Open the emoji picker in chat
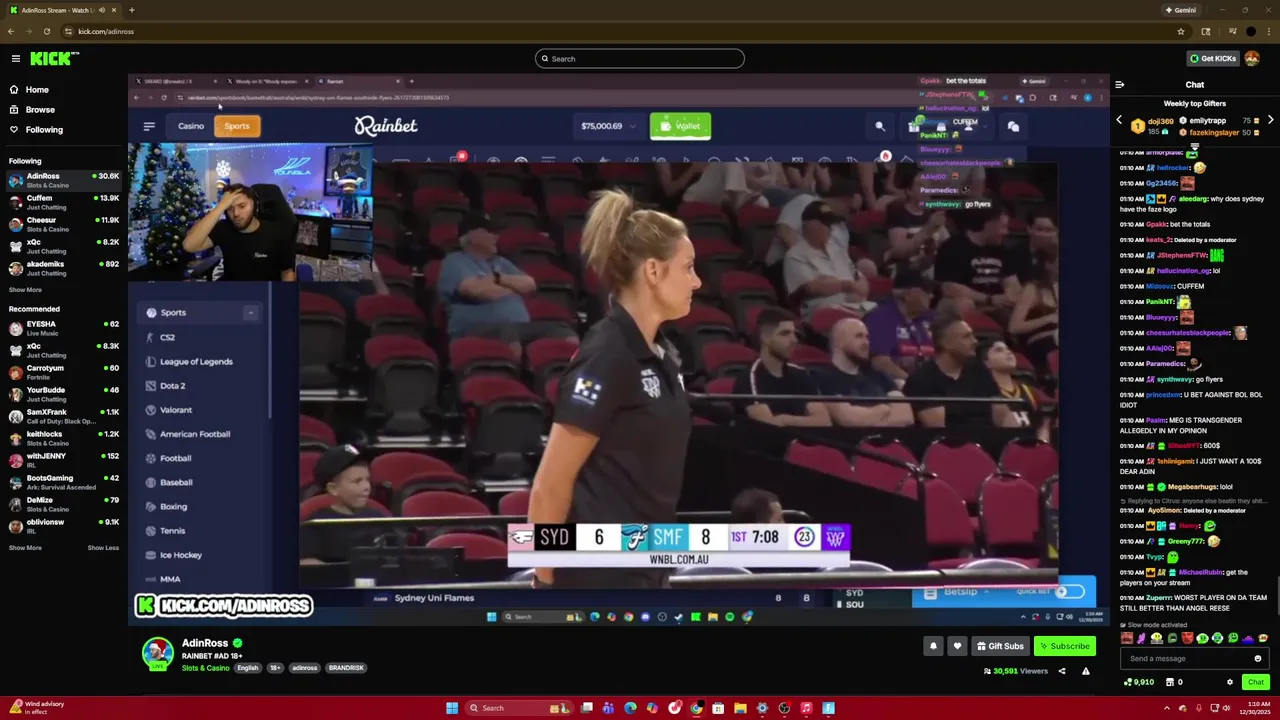This screenshot has width=1280, height=720. coord(1258,659)
